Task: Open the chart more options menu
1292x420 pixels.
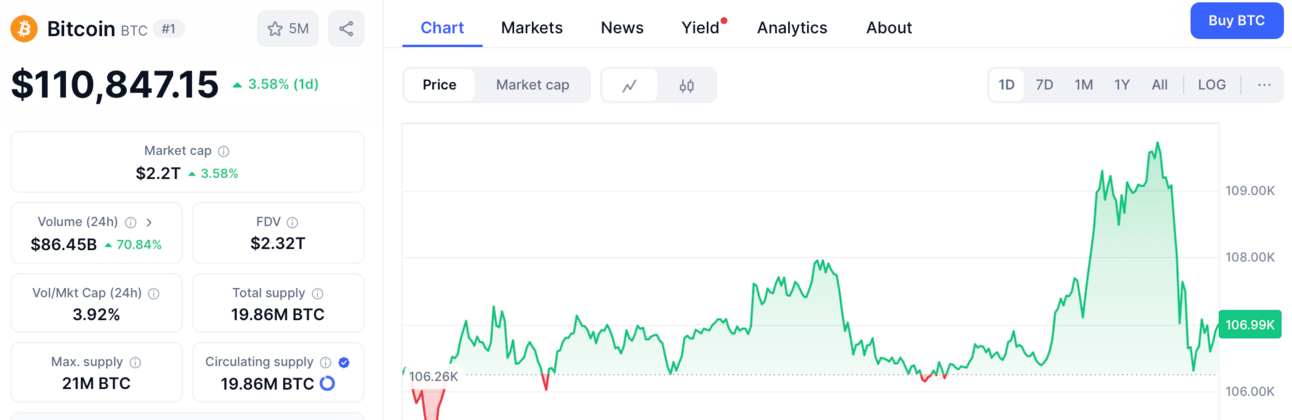Action: [1264, 85]
